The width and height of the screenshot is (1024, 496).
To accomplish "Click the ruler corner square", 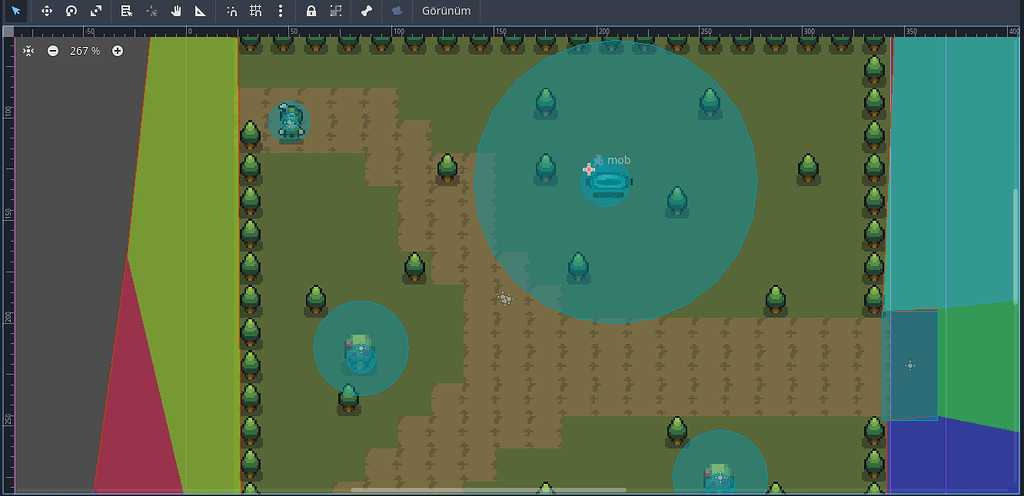I will click(x=8, y=31).
